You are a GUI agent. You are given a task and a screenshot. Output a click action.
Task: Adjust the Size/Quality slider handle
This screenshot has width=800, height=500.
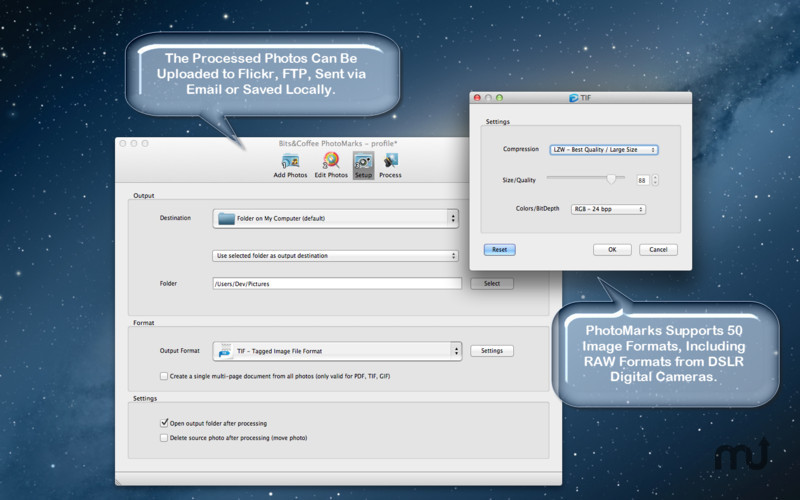pos(611,179)
